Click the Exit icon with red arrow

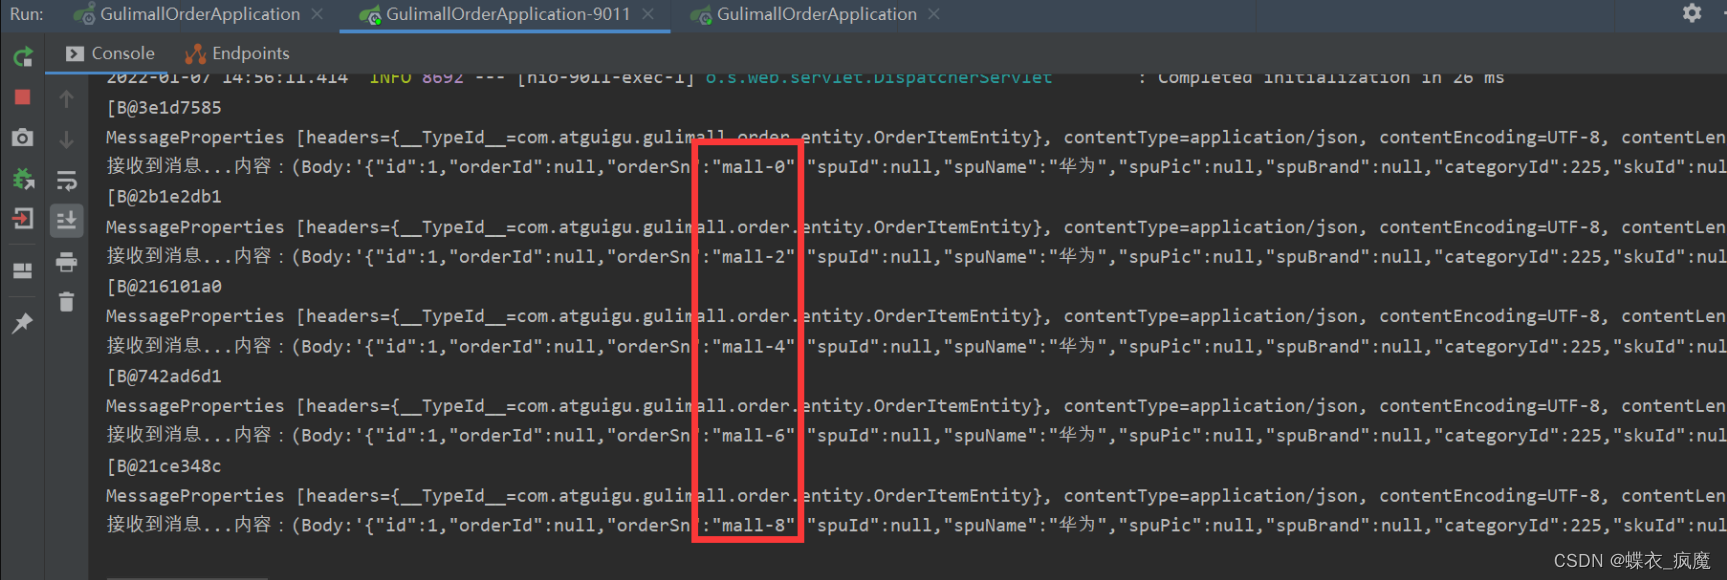coord(22,219)
